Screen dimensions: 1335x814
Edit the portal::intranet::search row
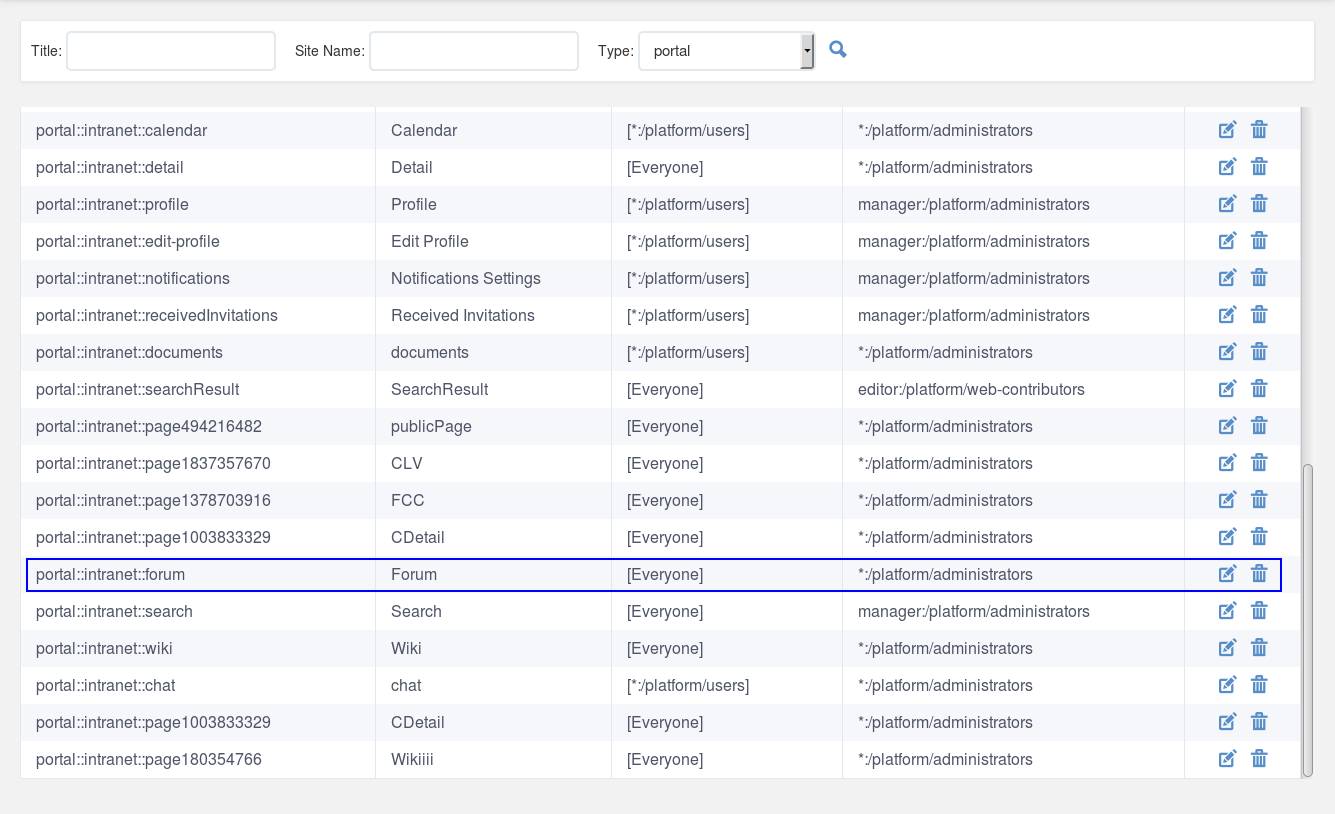[x=1227, y=611]
